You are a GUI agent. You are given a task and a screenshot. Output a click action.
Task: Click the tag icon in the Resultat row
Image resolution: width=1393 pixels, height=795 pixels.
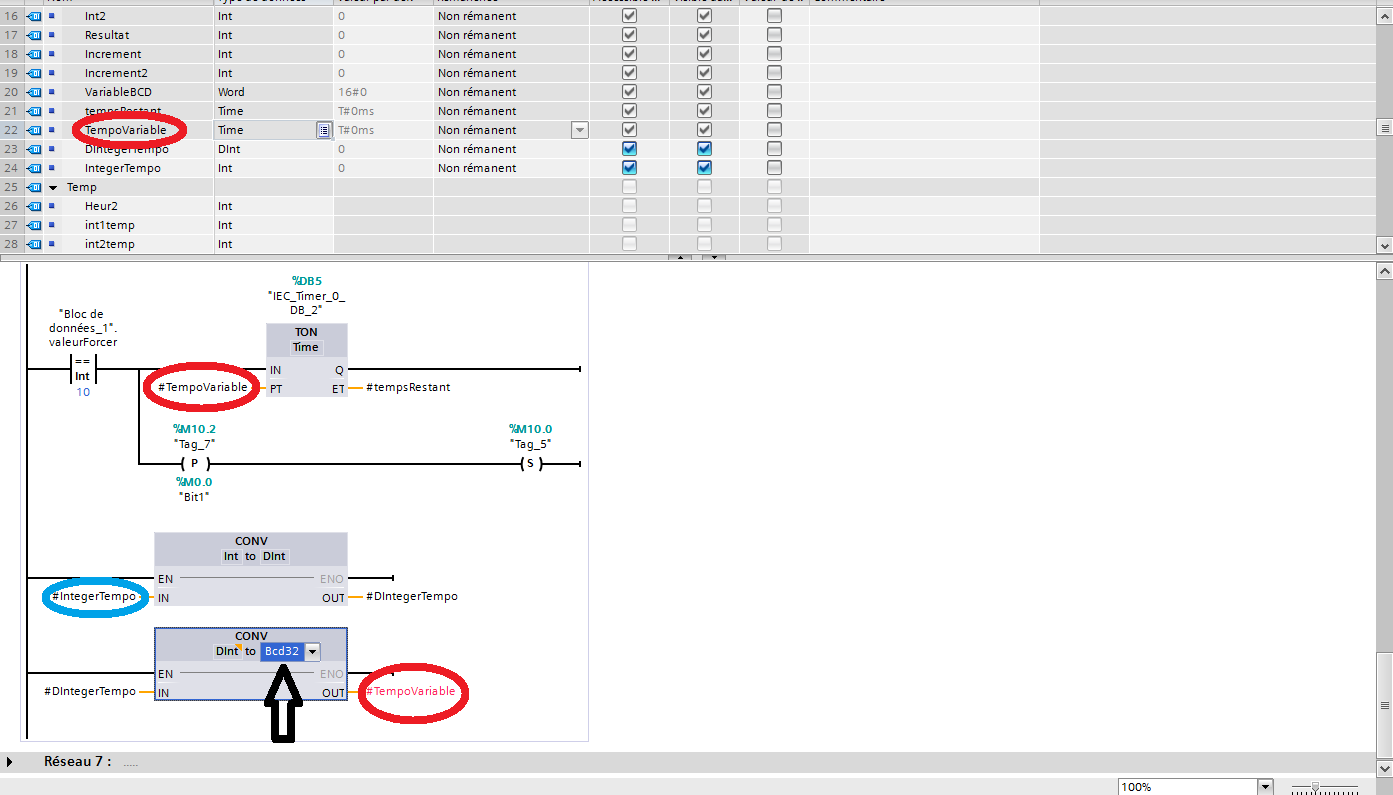click(x=33, y=35)
